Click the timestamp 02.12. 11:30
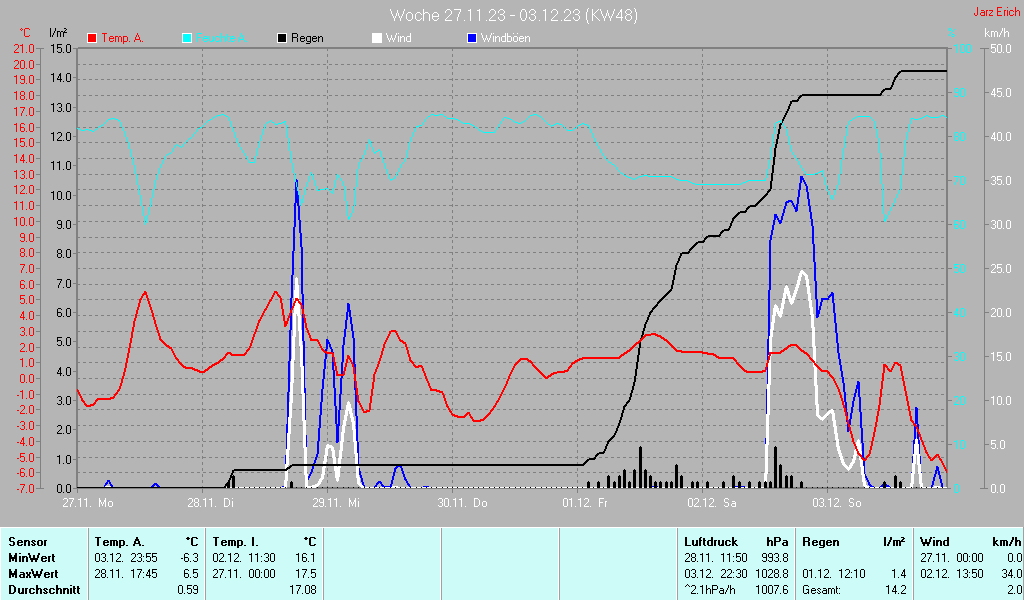This screenshot has width=1024, height=600. coord(244,558)
